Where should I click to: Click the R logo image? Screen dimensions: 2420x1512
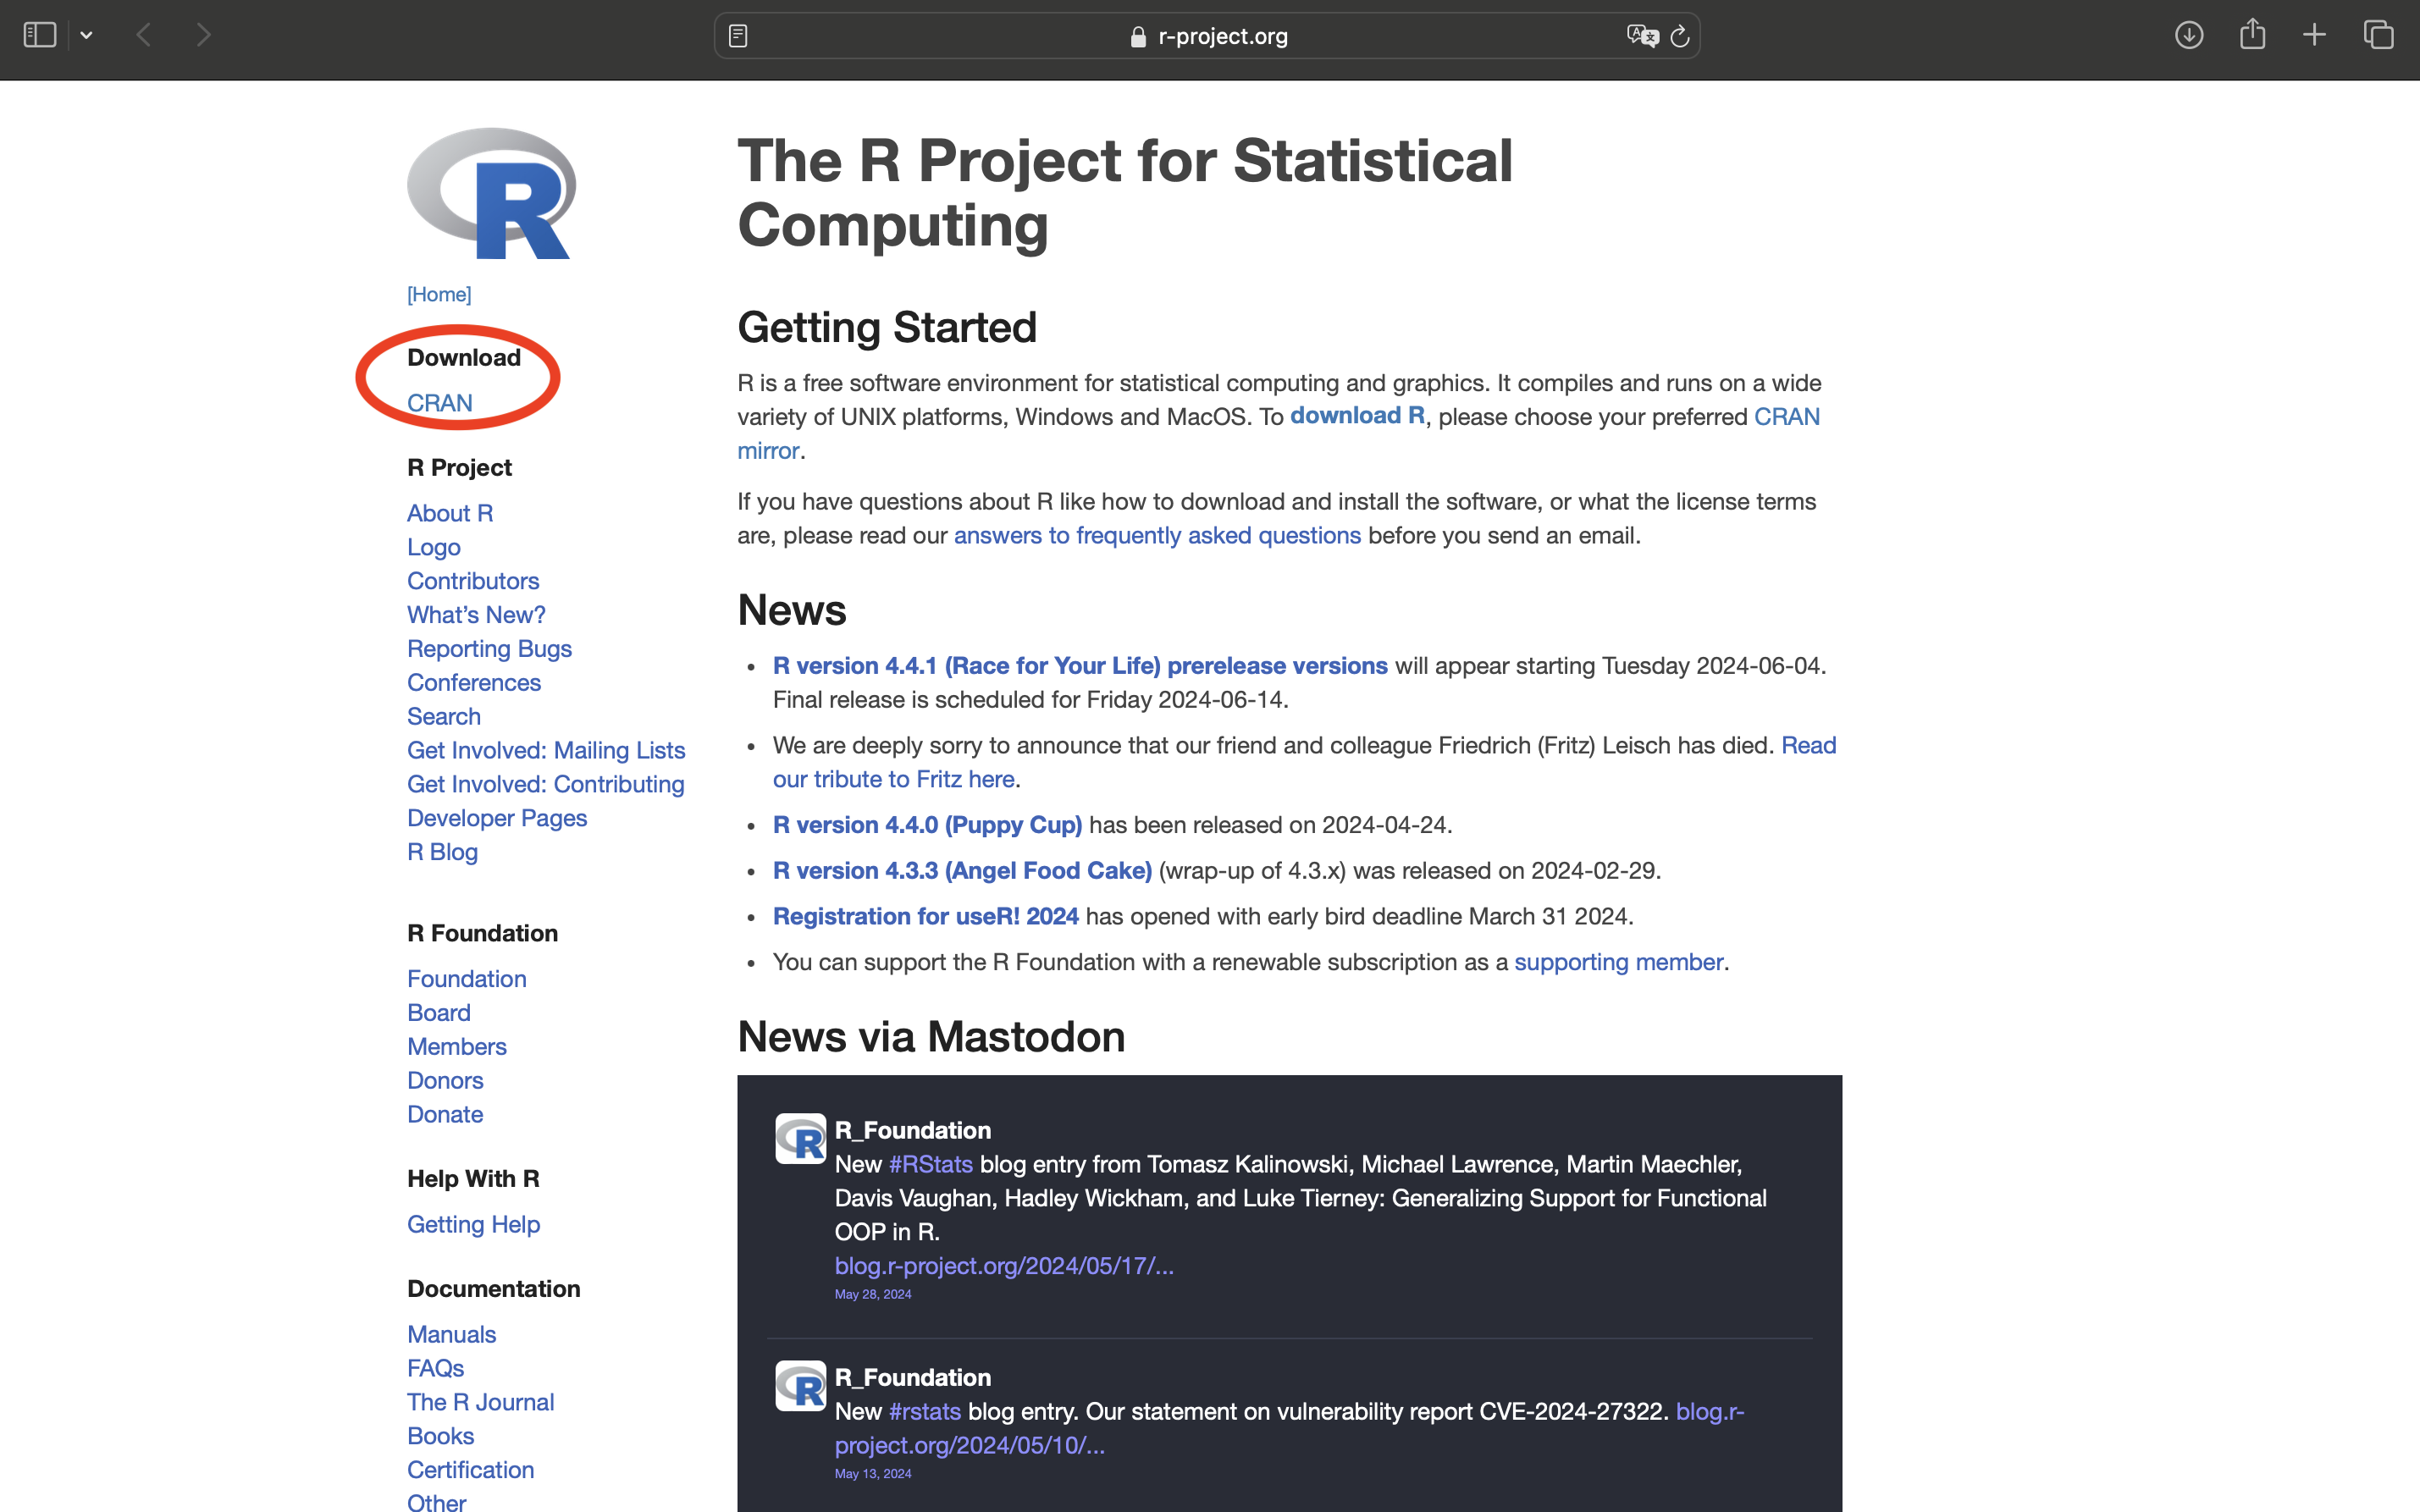pyautogui.click(x=491, y=193)
